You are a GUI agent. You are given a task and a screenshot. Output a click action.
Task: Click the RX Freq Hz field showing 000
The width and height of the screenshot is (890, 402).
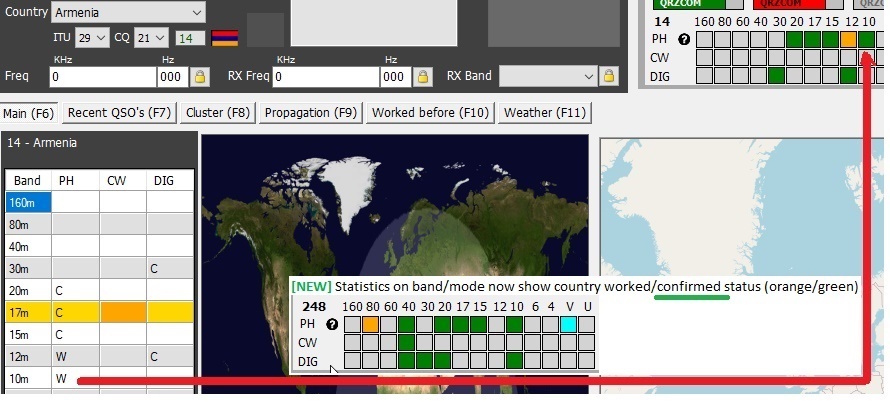click(x=396, y=77)
